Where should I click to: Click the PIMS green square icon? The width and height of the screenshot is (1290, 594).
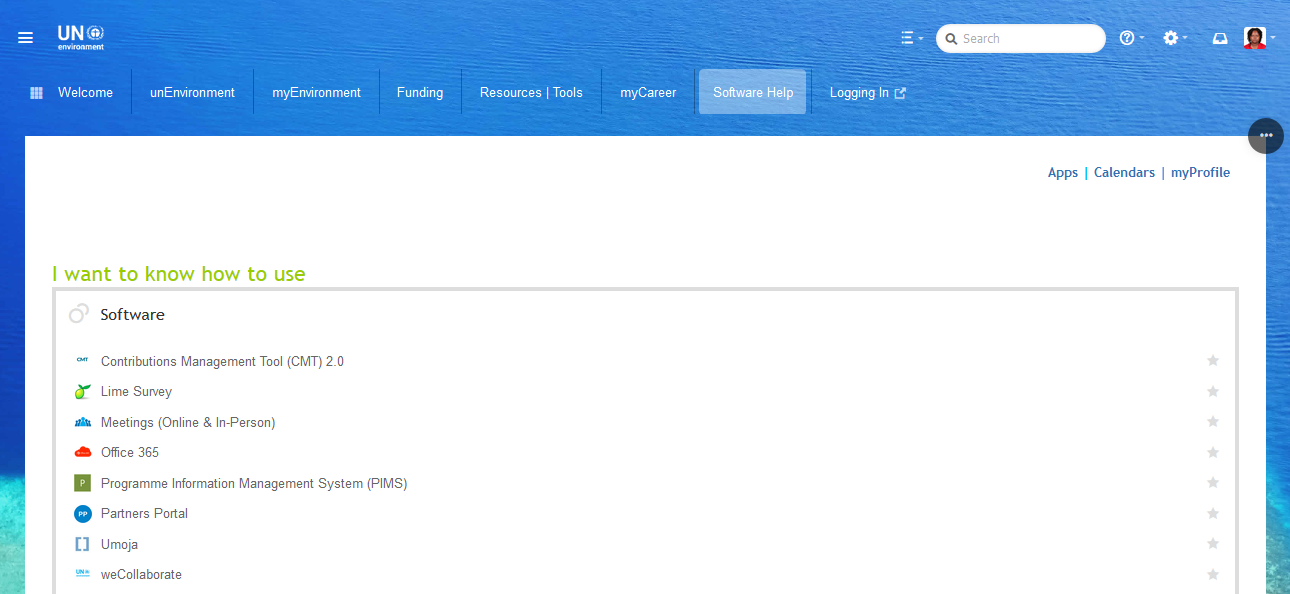tap(82, 483)
